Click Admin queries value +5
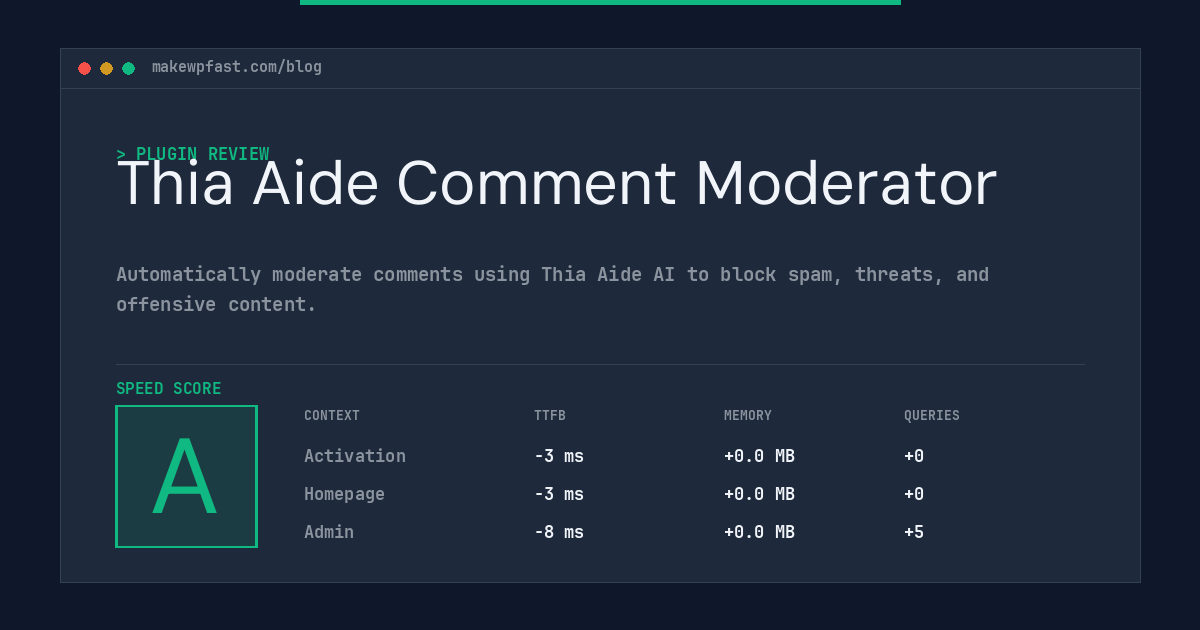 point(914,532)
